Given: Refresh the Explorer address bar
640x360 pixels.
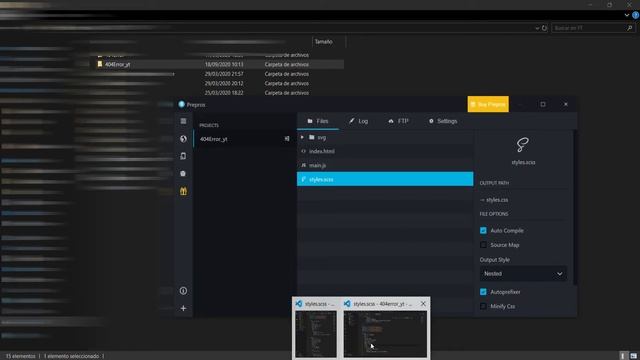Looking at the screenshot, I should [544, 28].
